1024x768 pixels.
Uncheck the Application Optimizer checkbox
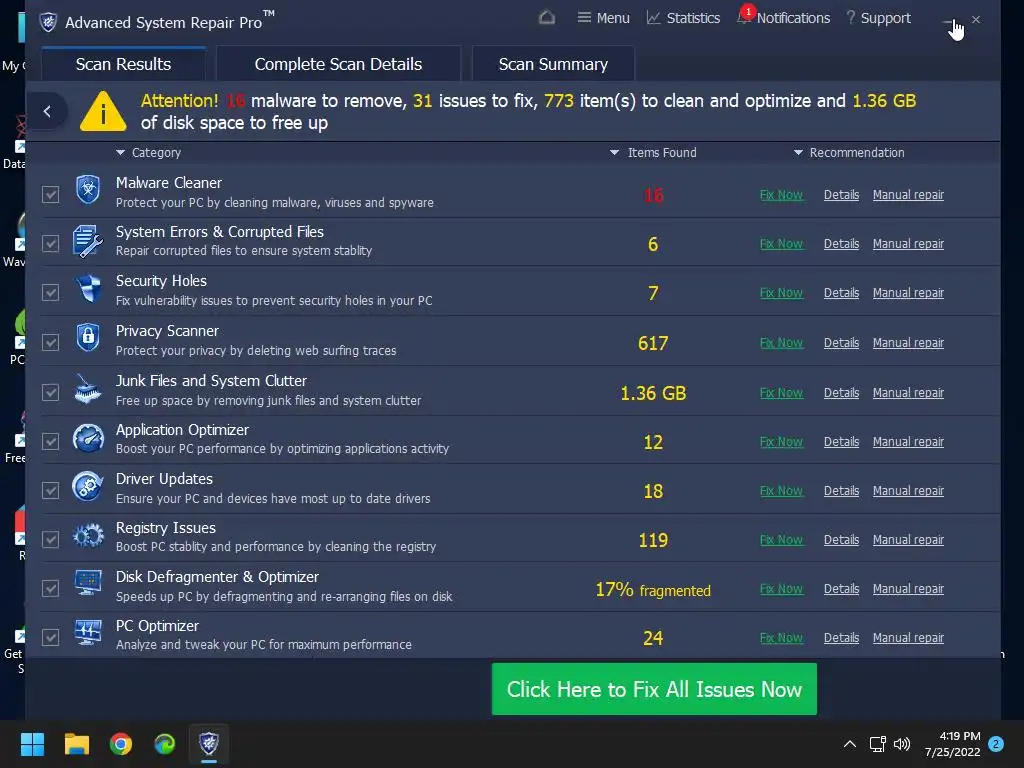click(50, 441)
